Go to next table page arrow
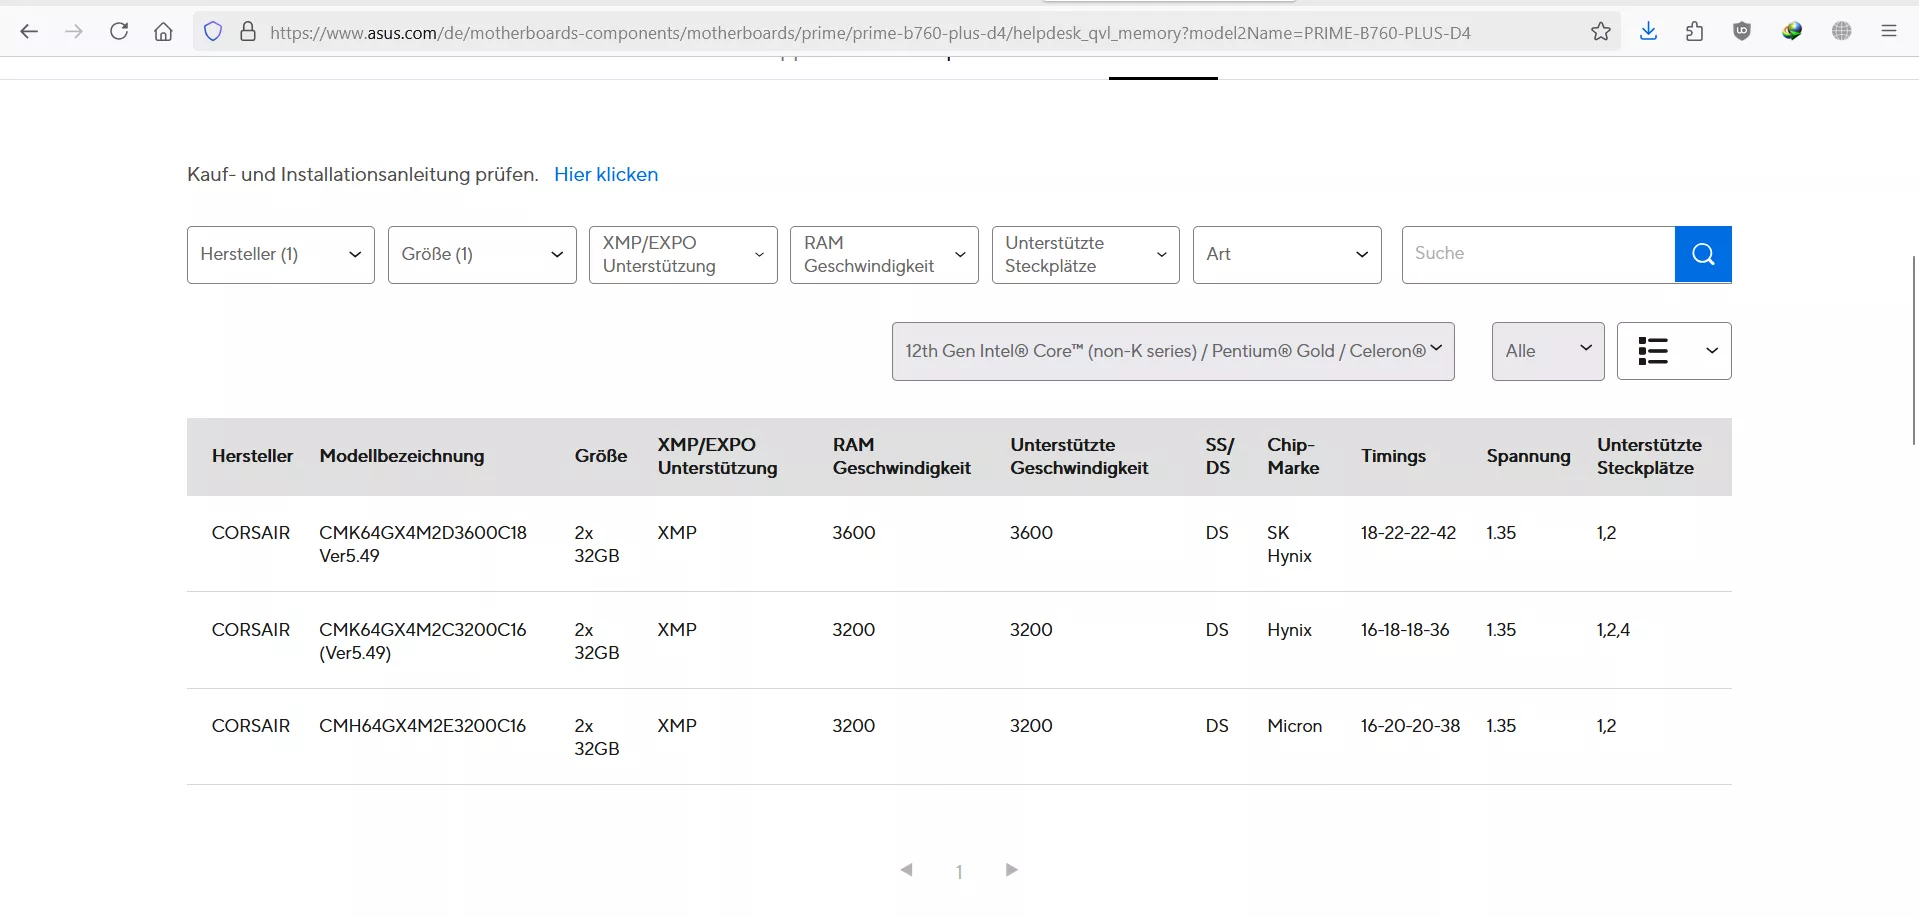Image resolution: width=1919 pixels, height=917 pixels. click(x=1011, y=870)
